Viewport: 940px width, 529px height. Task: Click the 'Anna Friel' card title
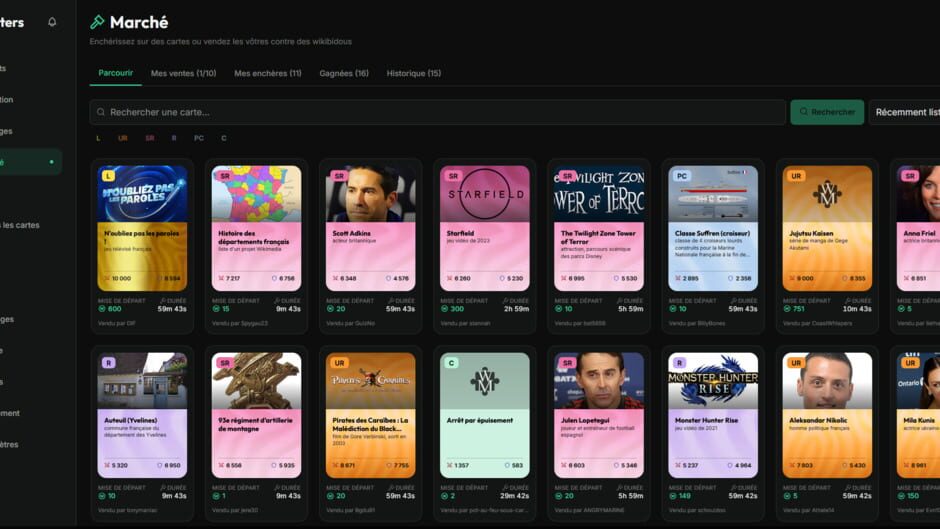(x=919, y=233)
